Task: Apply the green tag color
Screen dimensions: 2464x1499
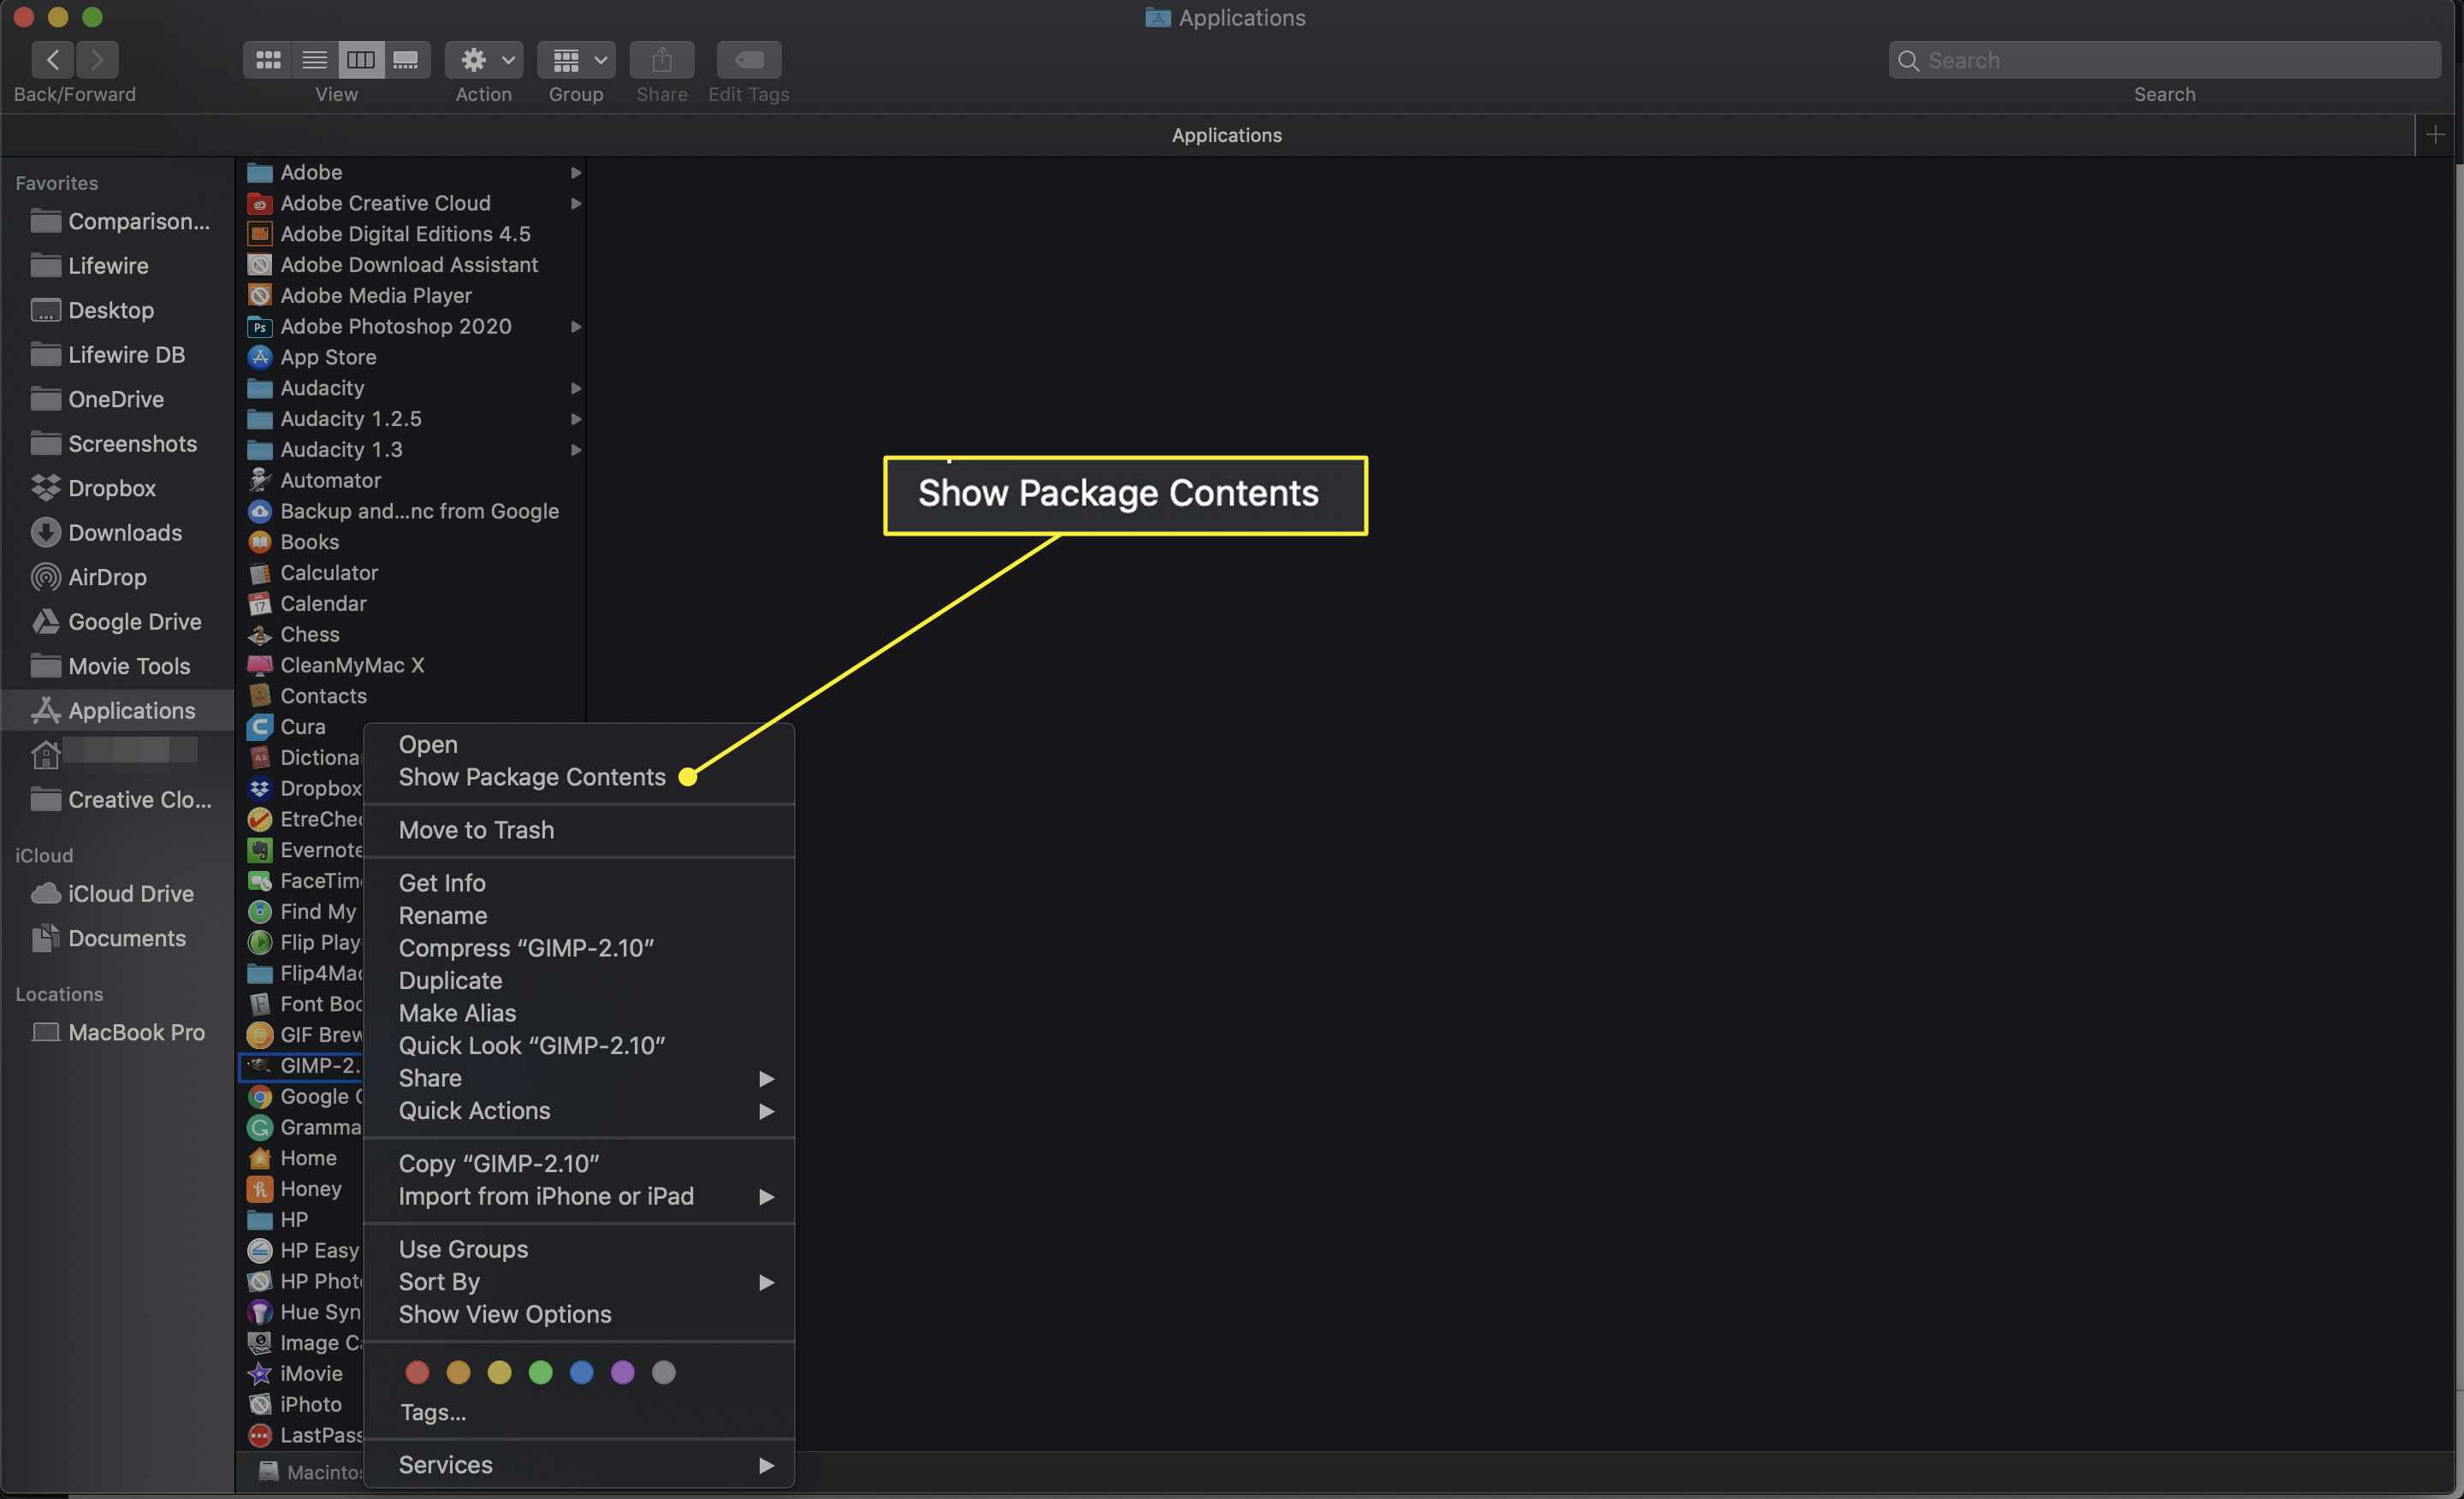Action: click(540, 1372)
